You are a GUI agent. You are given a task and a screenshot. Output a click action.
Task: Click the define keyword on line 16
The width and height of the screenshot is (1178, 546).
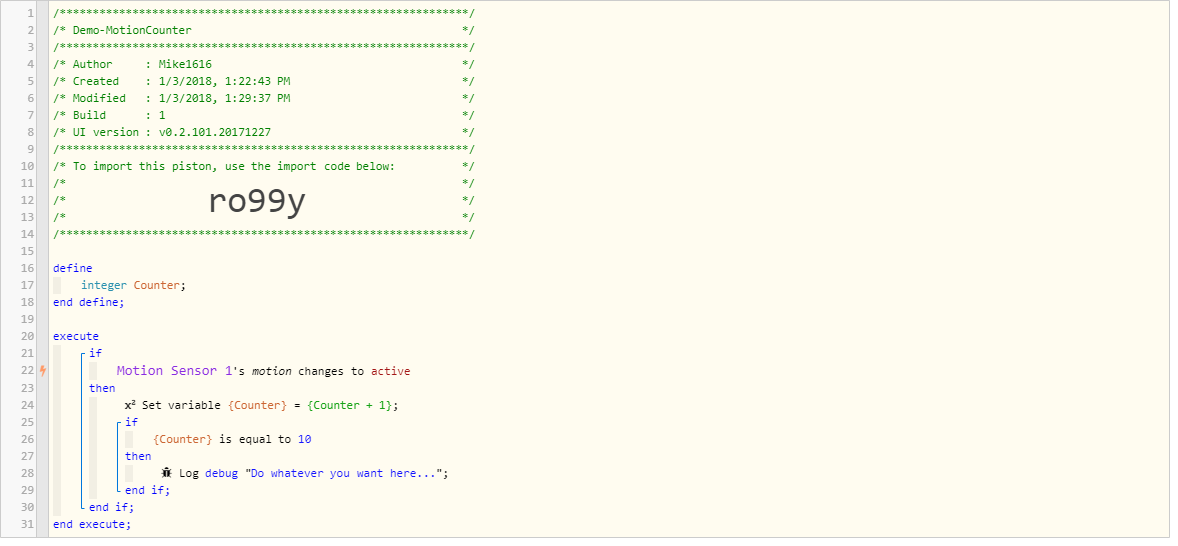(x=73, y=268)
